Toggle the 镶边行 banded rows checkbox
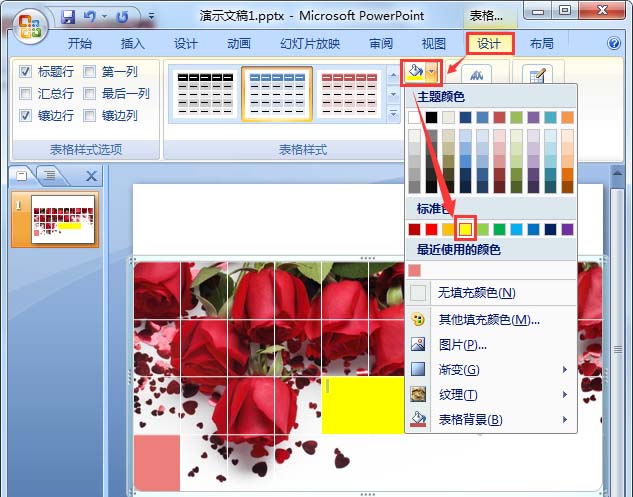The width and height of the screenshot is (633, 497). coord(25,115)
